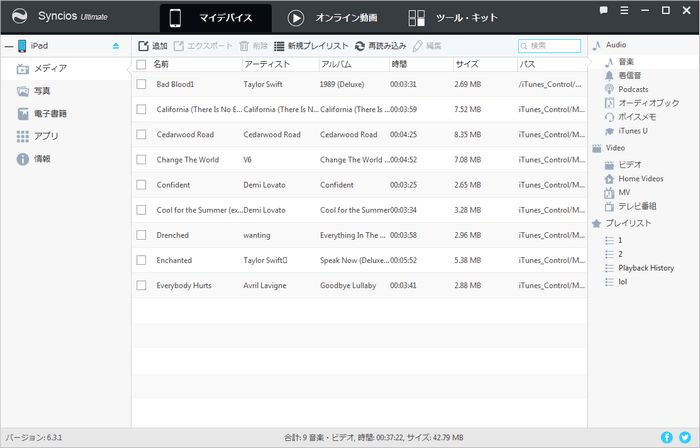The image size is (700, 448).
Task: Open Playback History playlist
Action: tap(640, 268)
